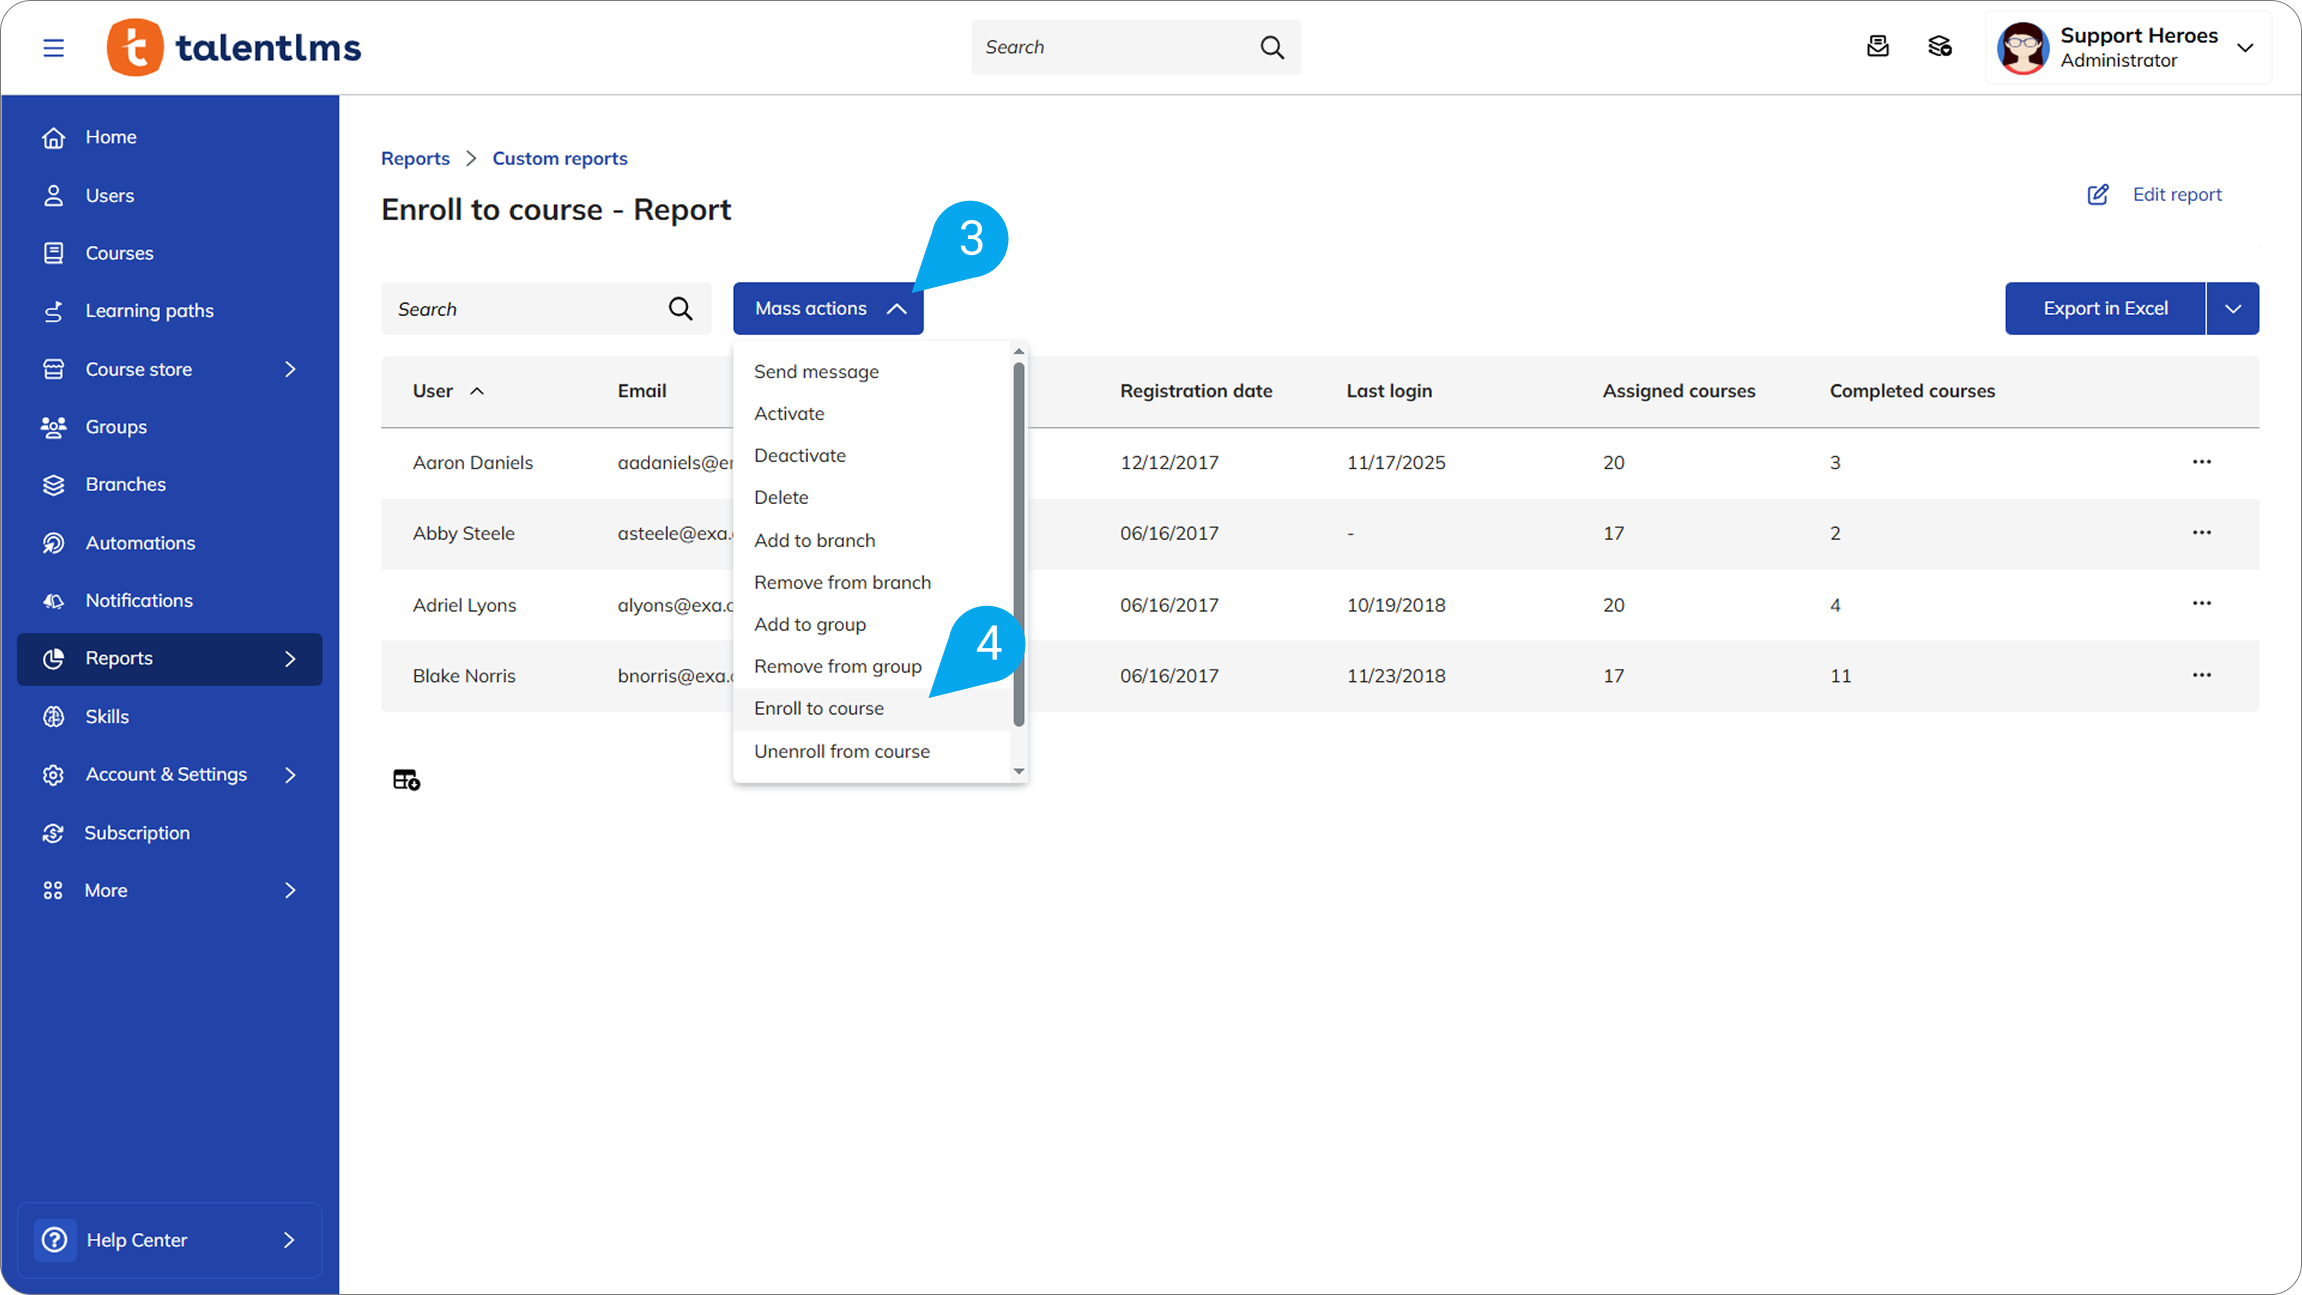
Task: Open the Export in Excel arrow dropdown
Action: coord(2232,309)
